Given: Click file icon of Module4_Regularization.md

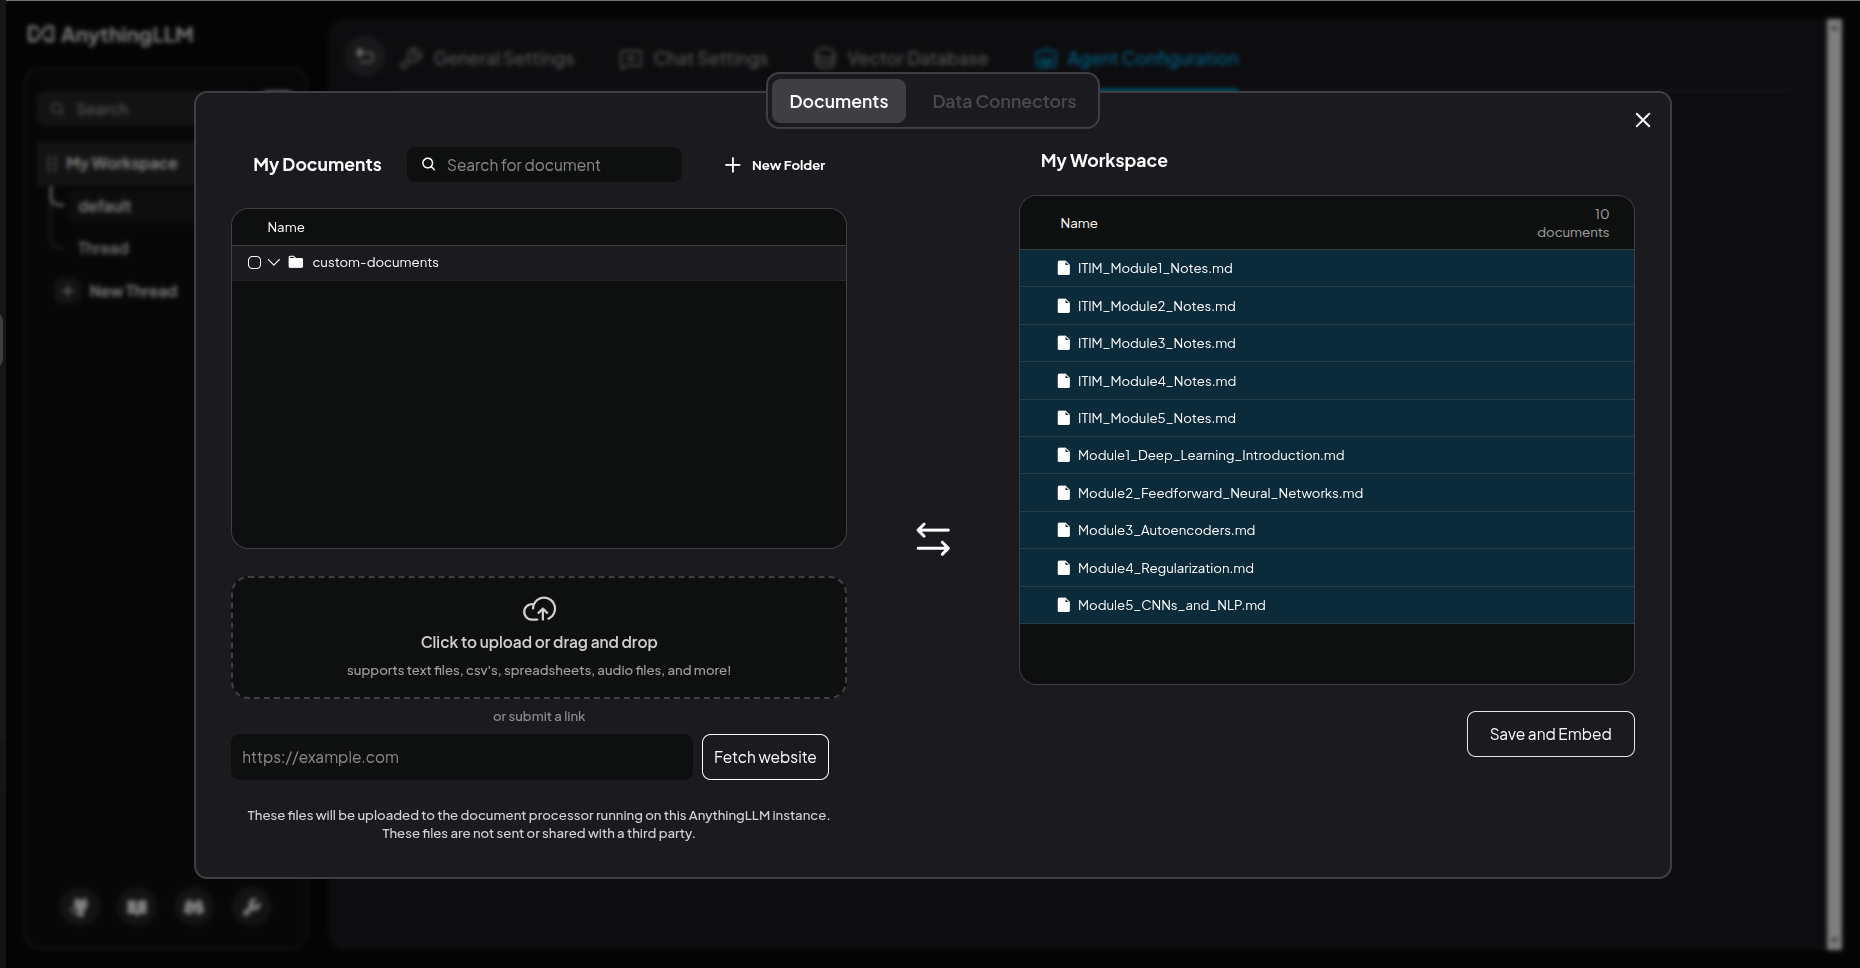Looking at the screenshot, I should 1064,568.
